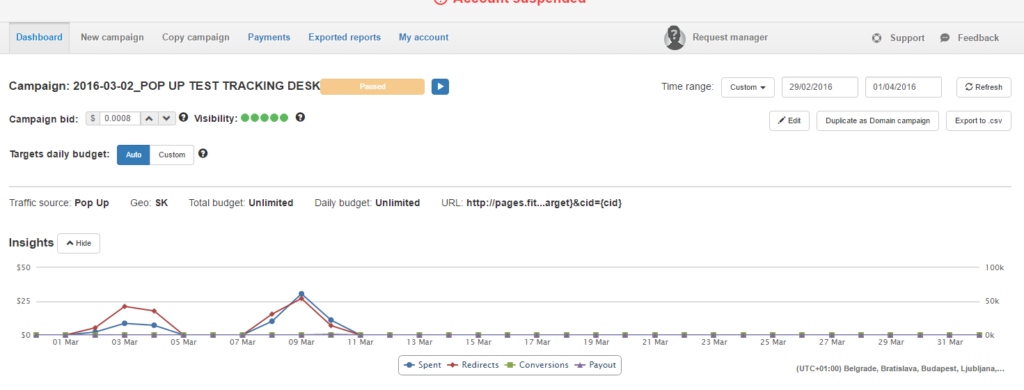
Task: Click the Support lifebuoy icon
Action: [877, 38]
